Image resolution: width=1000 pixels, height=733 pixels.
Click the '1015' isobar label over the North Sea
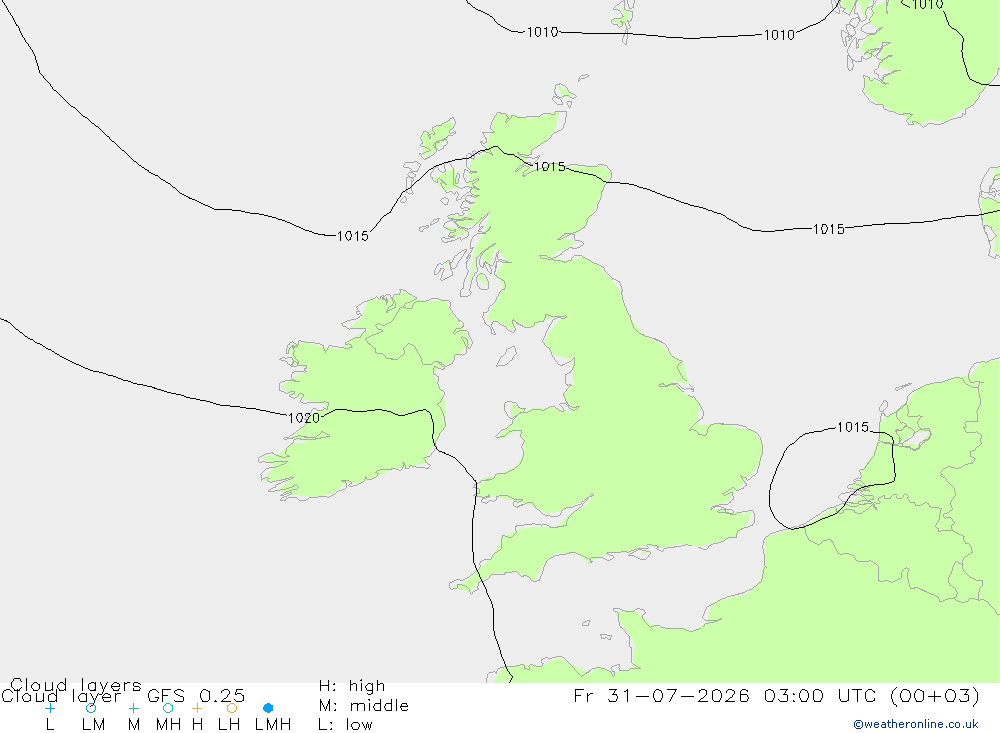pyautogui.click(x=828, y=229)
